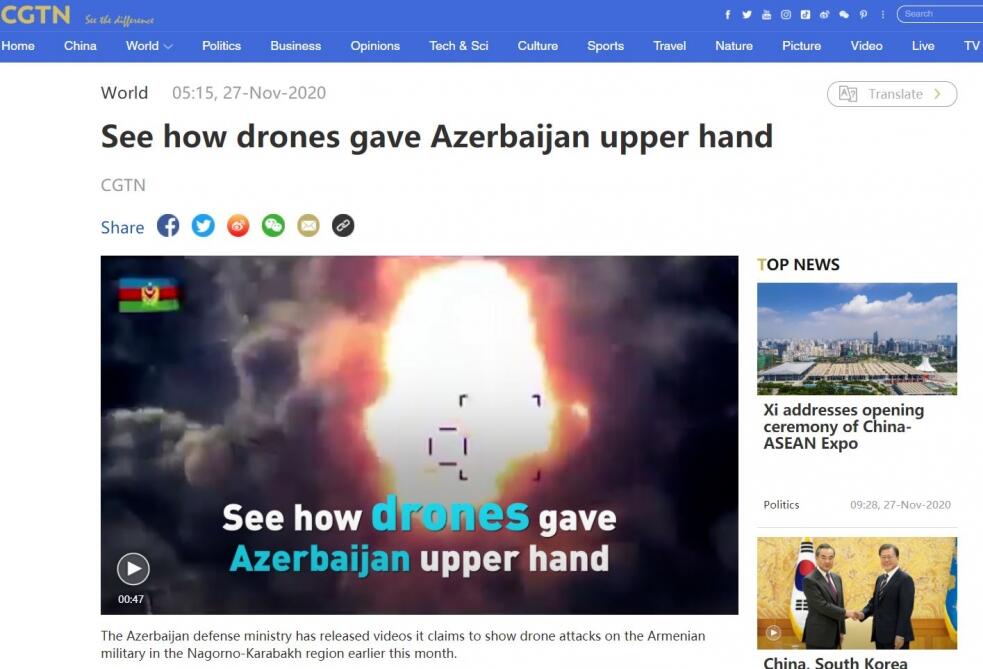
Task: Open the World category link above headline
Action: click(124, 93)
